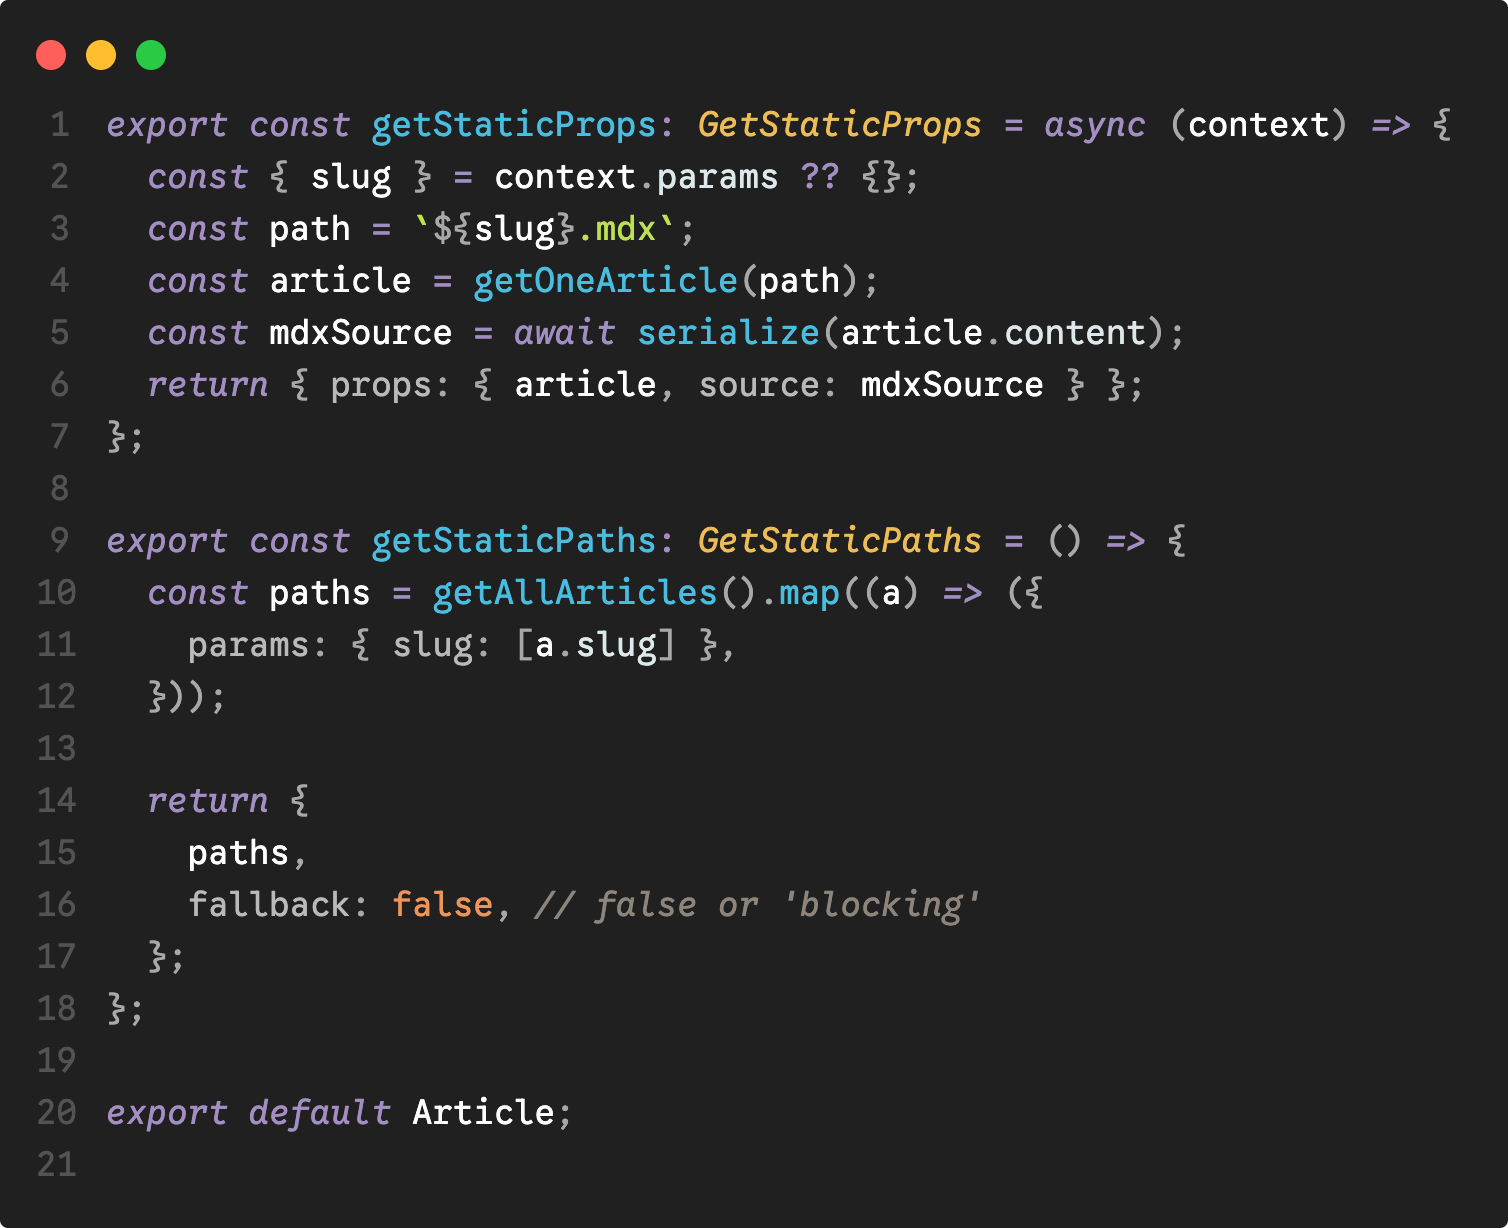Click line number 21 in the gutter
The image size is (1508, 1228).
pos(57,1165)
